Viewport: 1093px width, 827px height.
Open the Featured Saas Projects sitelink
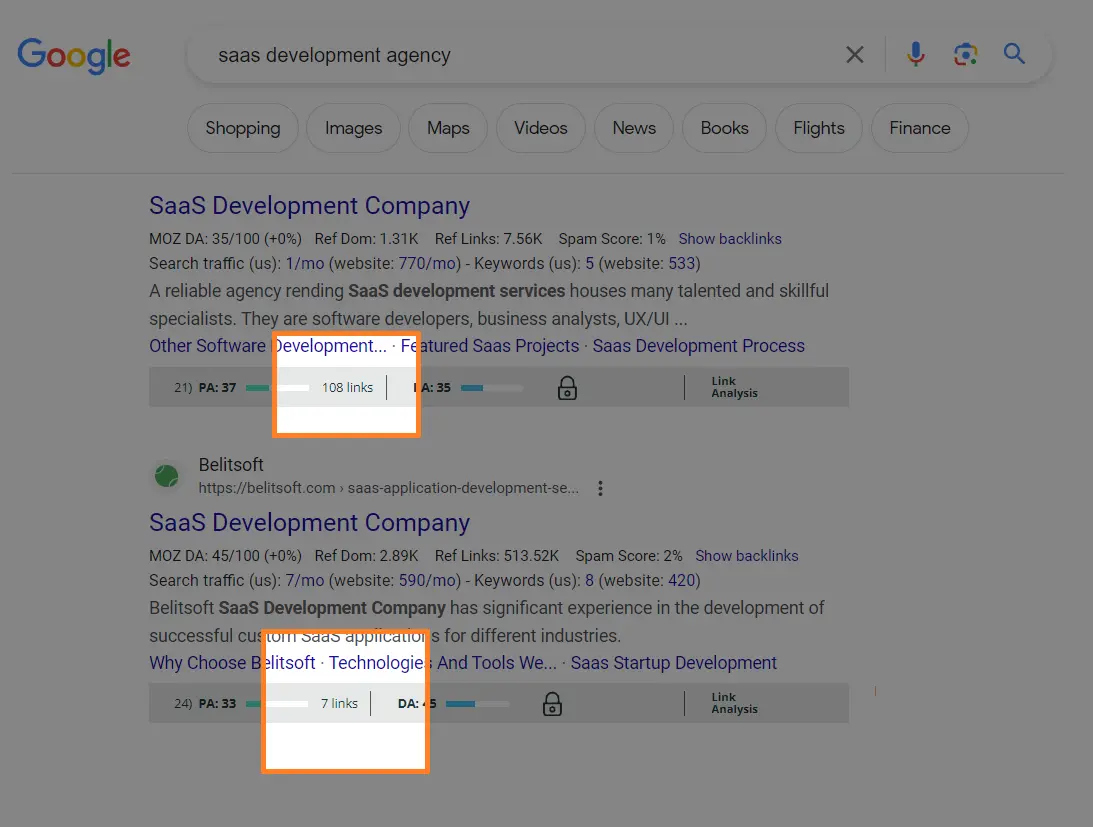[490, 346]
